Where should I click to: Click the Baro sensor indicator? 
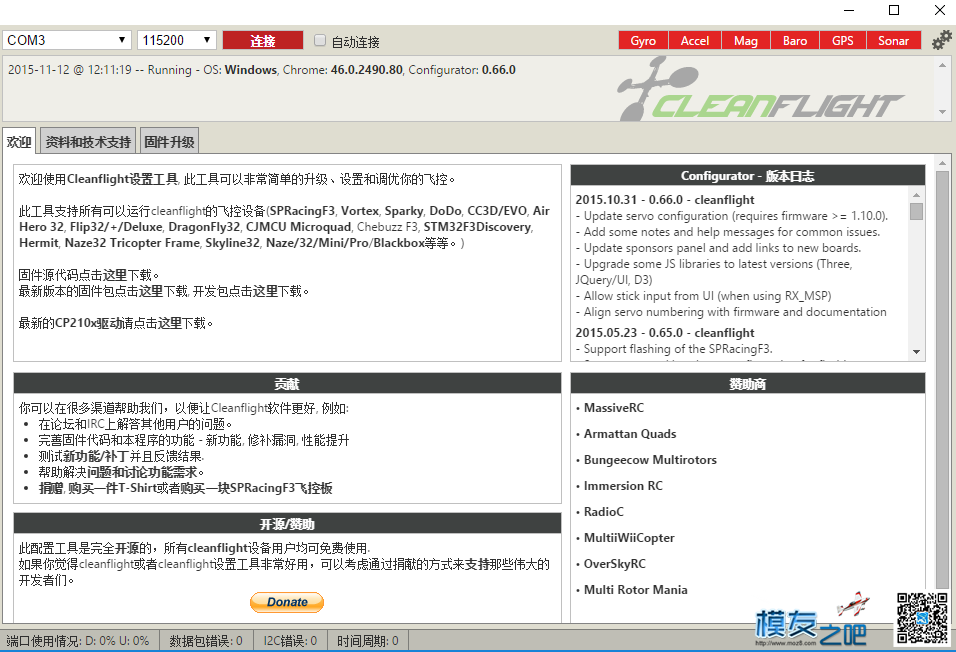coord(795,40)
